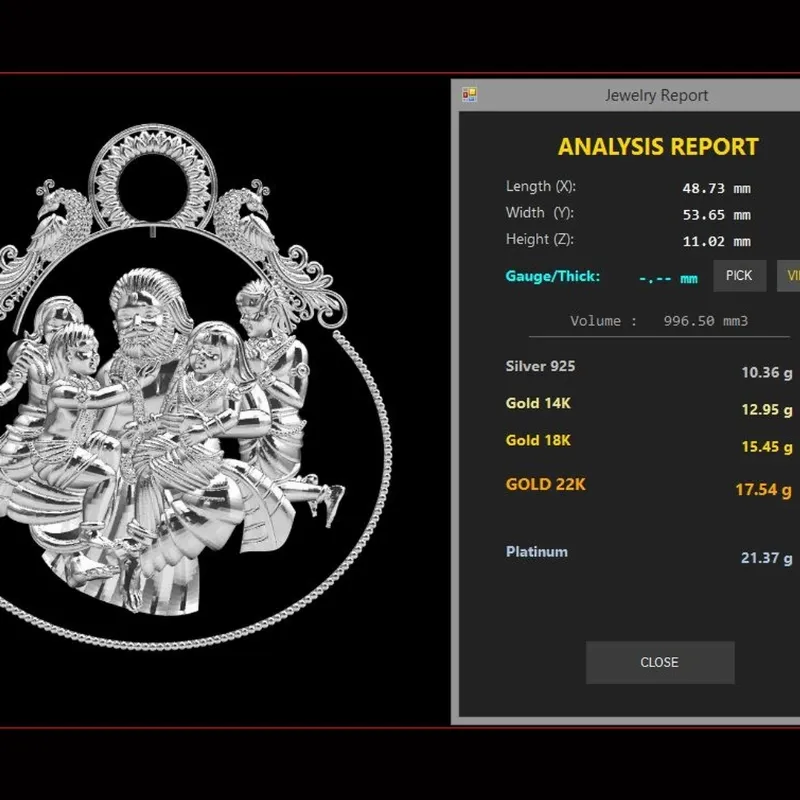
Task: Select the Width (Y) value 53.65 mm
Action: point(716,215)
